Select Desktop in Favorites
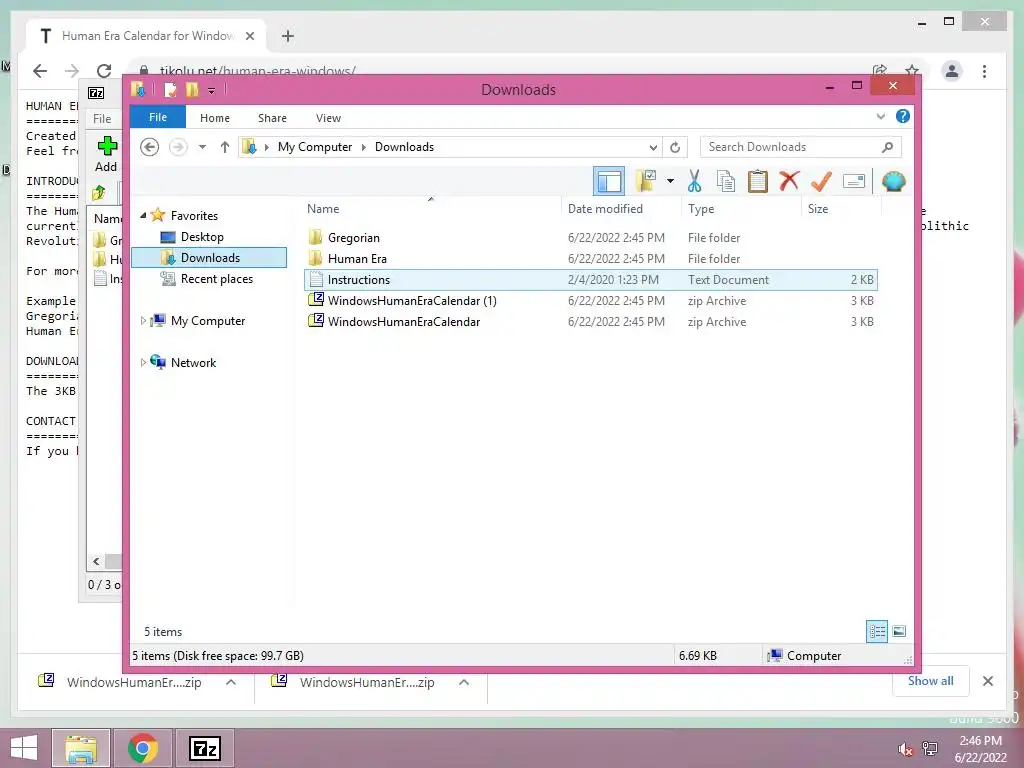The height and width of the screenshot is (768, 1024). [202, 237]
